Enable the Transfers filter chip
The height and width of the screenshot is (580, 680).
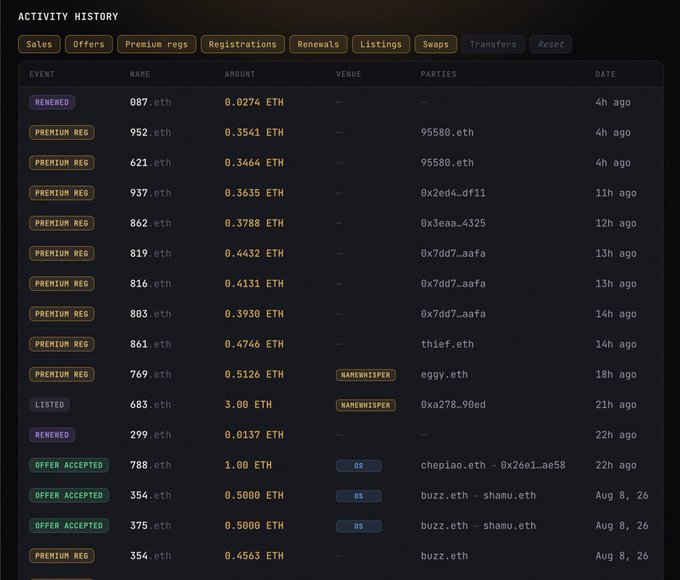point(493,44)
